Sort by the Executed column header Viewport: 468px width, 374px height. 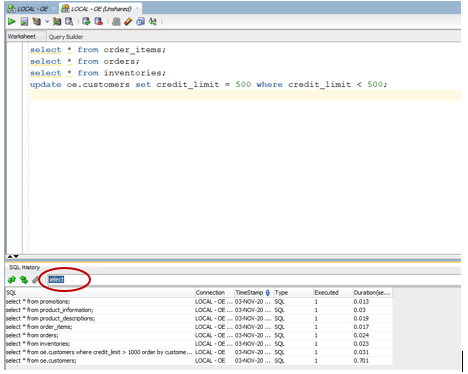point(333,293)
